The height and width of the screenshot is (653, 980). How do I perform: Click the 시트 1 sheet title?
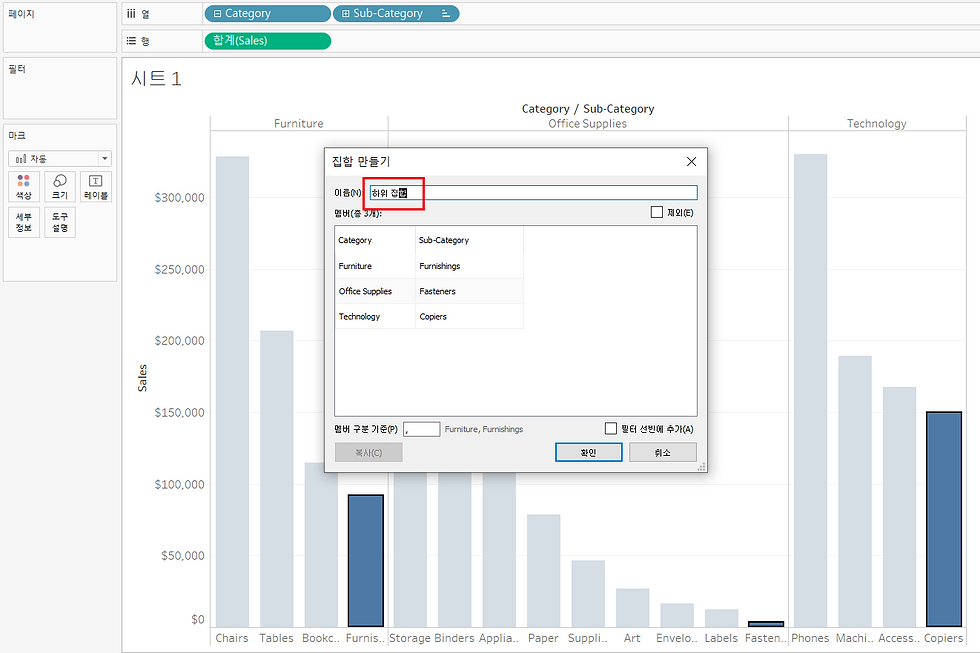[156, 79]
